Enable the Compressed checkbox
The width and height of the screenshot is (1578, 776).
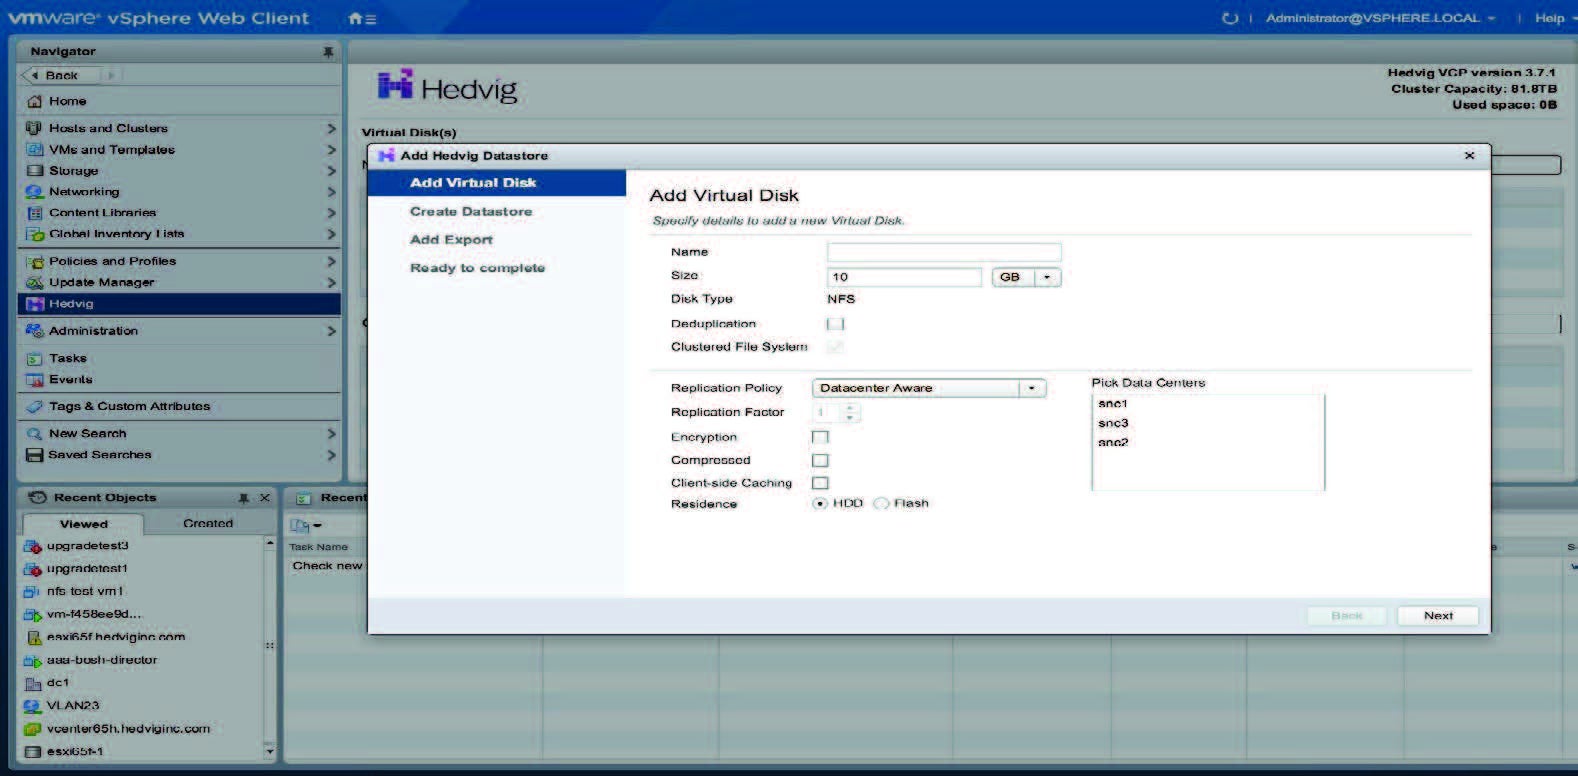pyautogui.click(x=820, y=460)
